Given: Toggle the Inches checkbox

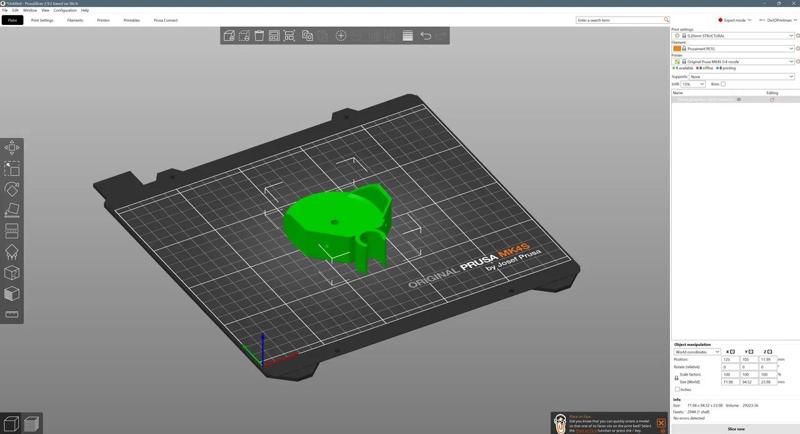Looking at the screenshot, I should (677, 389).
